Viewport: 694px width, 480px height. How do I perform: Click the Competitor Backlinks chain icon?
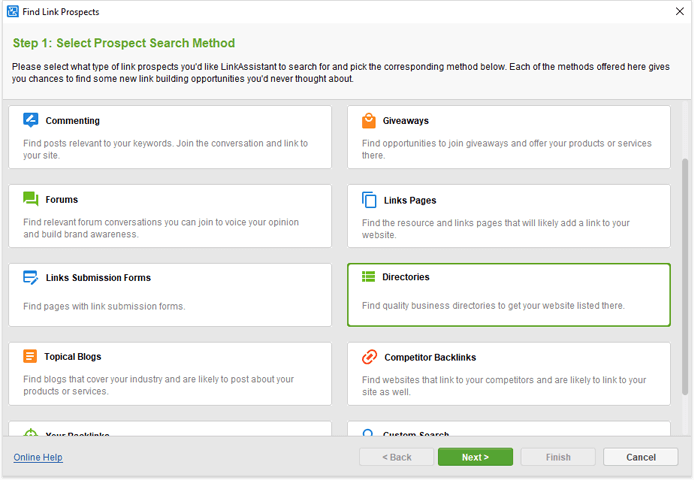pos(370,356)
